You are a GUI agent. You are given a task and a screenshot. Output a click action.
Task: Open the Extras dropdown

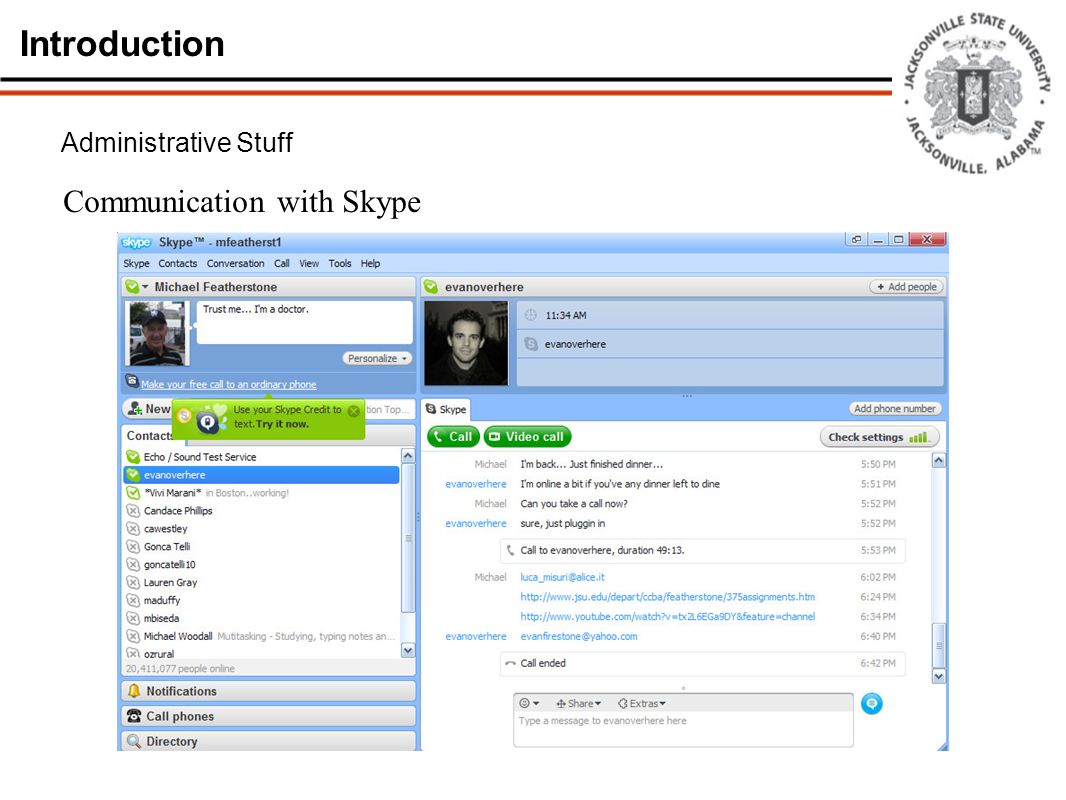642,703
